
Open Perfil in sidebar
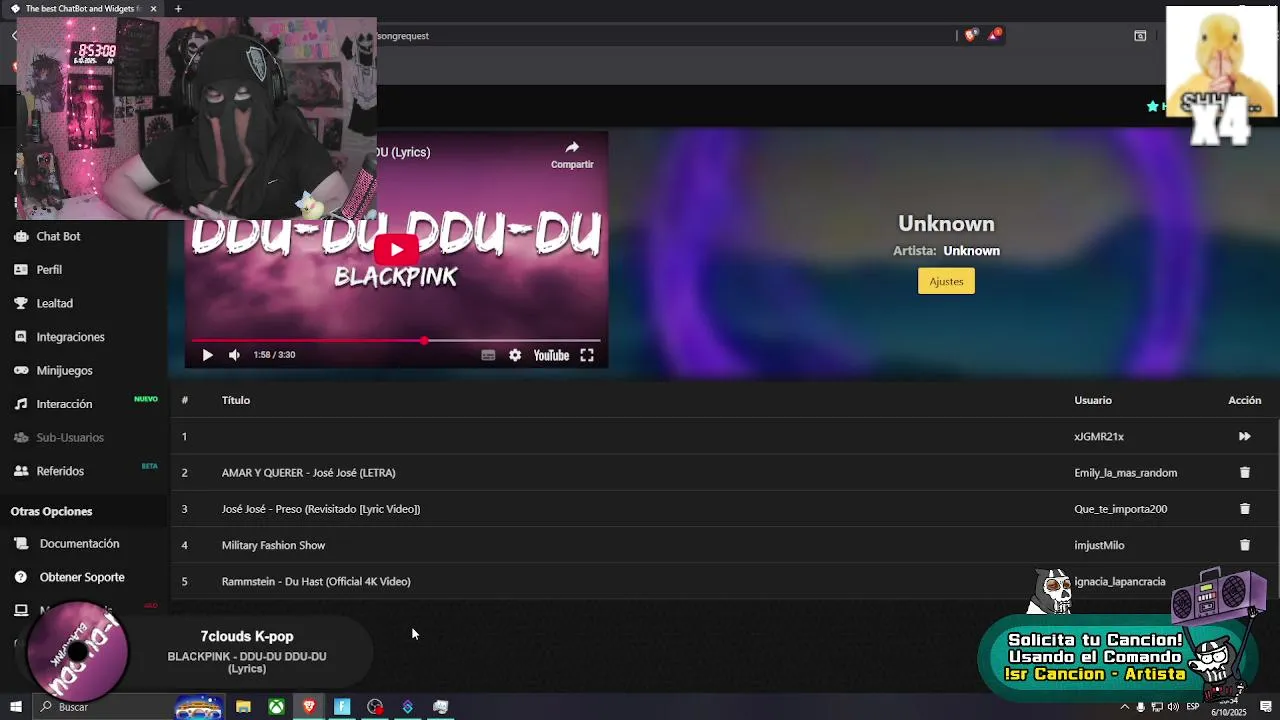49,270
